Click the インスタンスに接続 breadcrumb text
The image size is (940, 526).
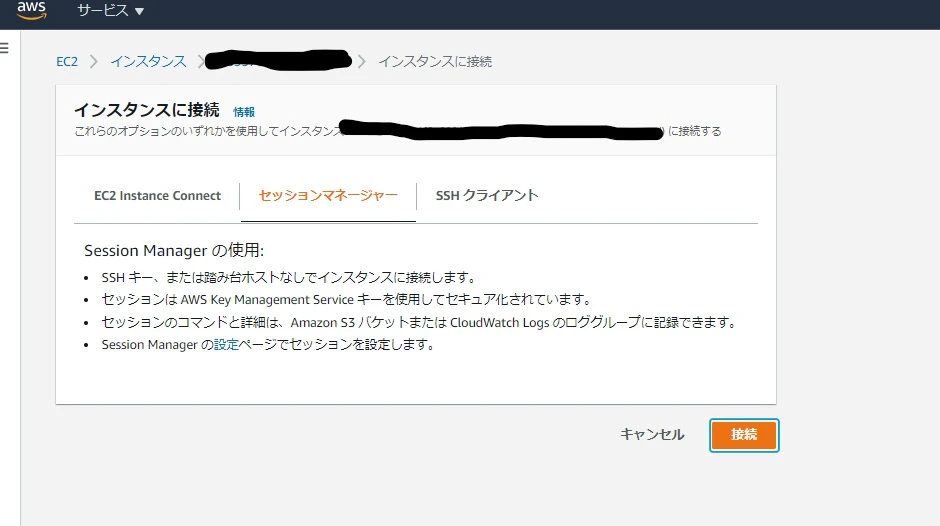tap(435, 61)
